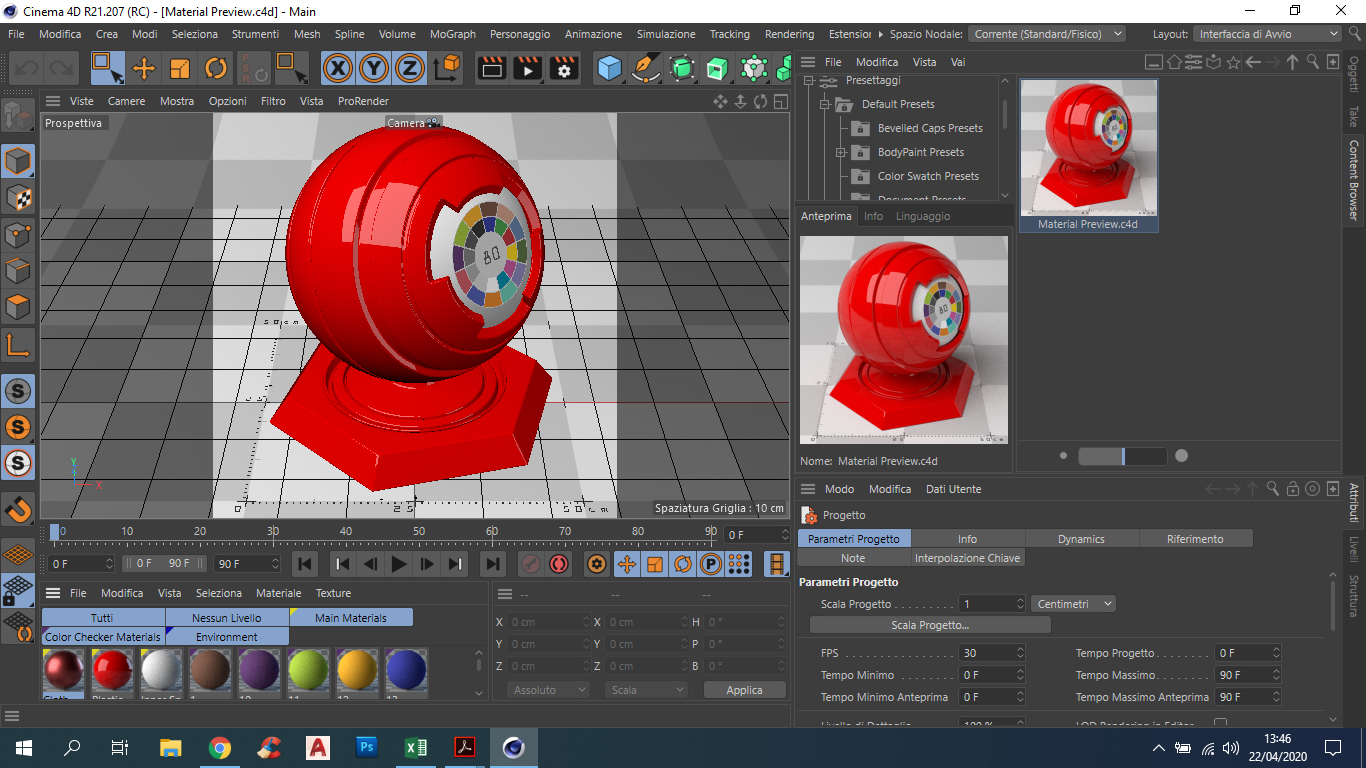
Task: Toggle parameter keyframe recording P icon
Action: [711, 564]
